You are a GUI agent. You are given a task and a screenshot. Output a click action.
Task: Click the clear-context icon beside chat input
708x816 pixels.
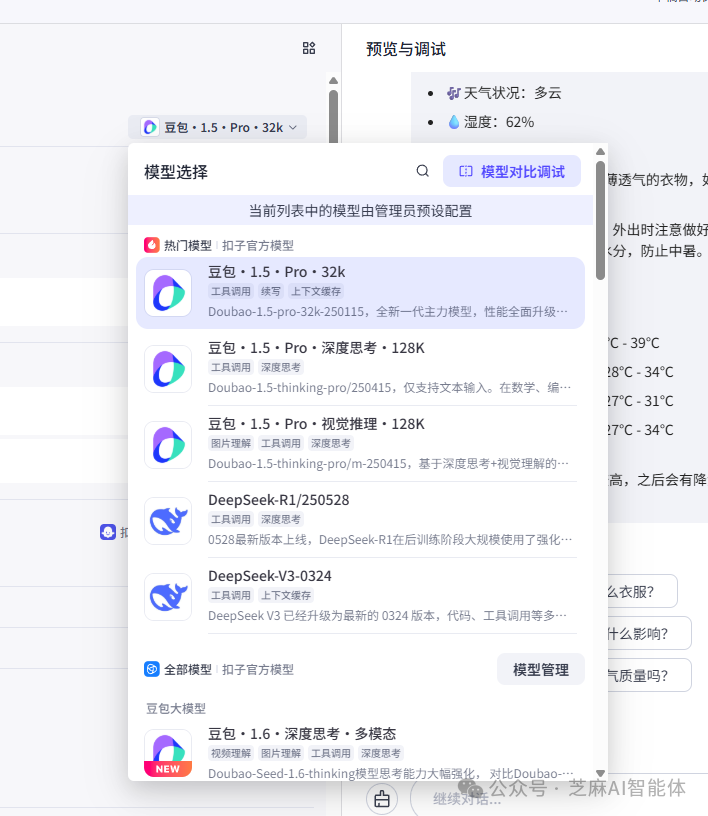pyautogui.click(x=382, y=798)
